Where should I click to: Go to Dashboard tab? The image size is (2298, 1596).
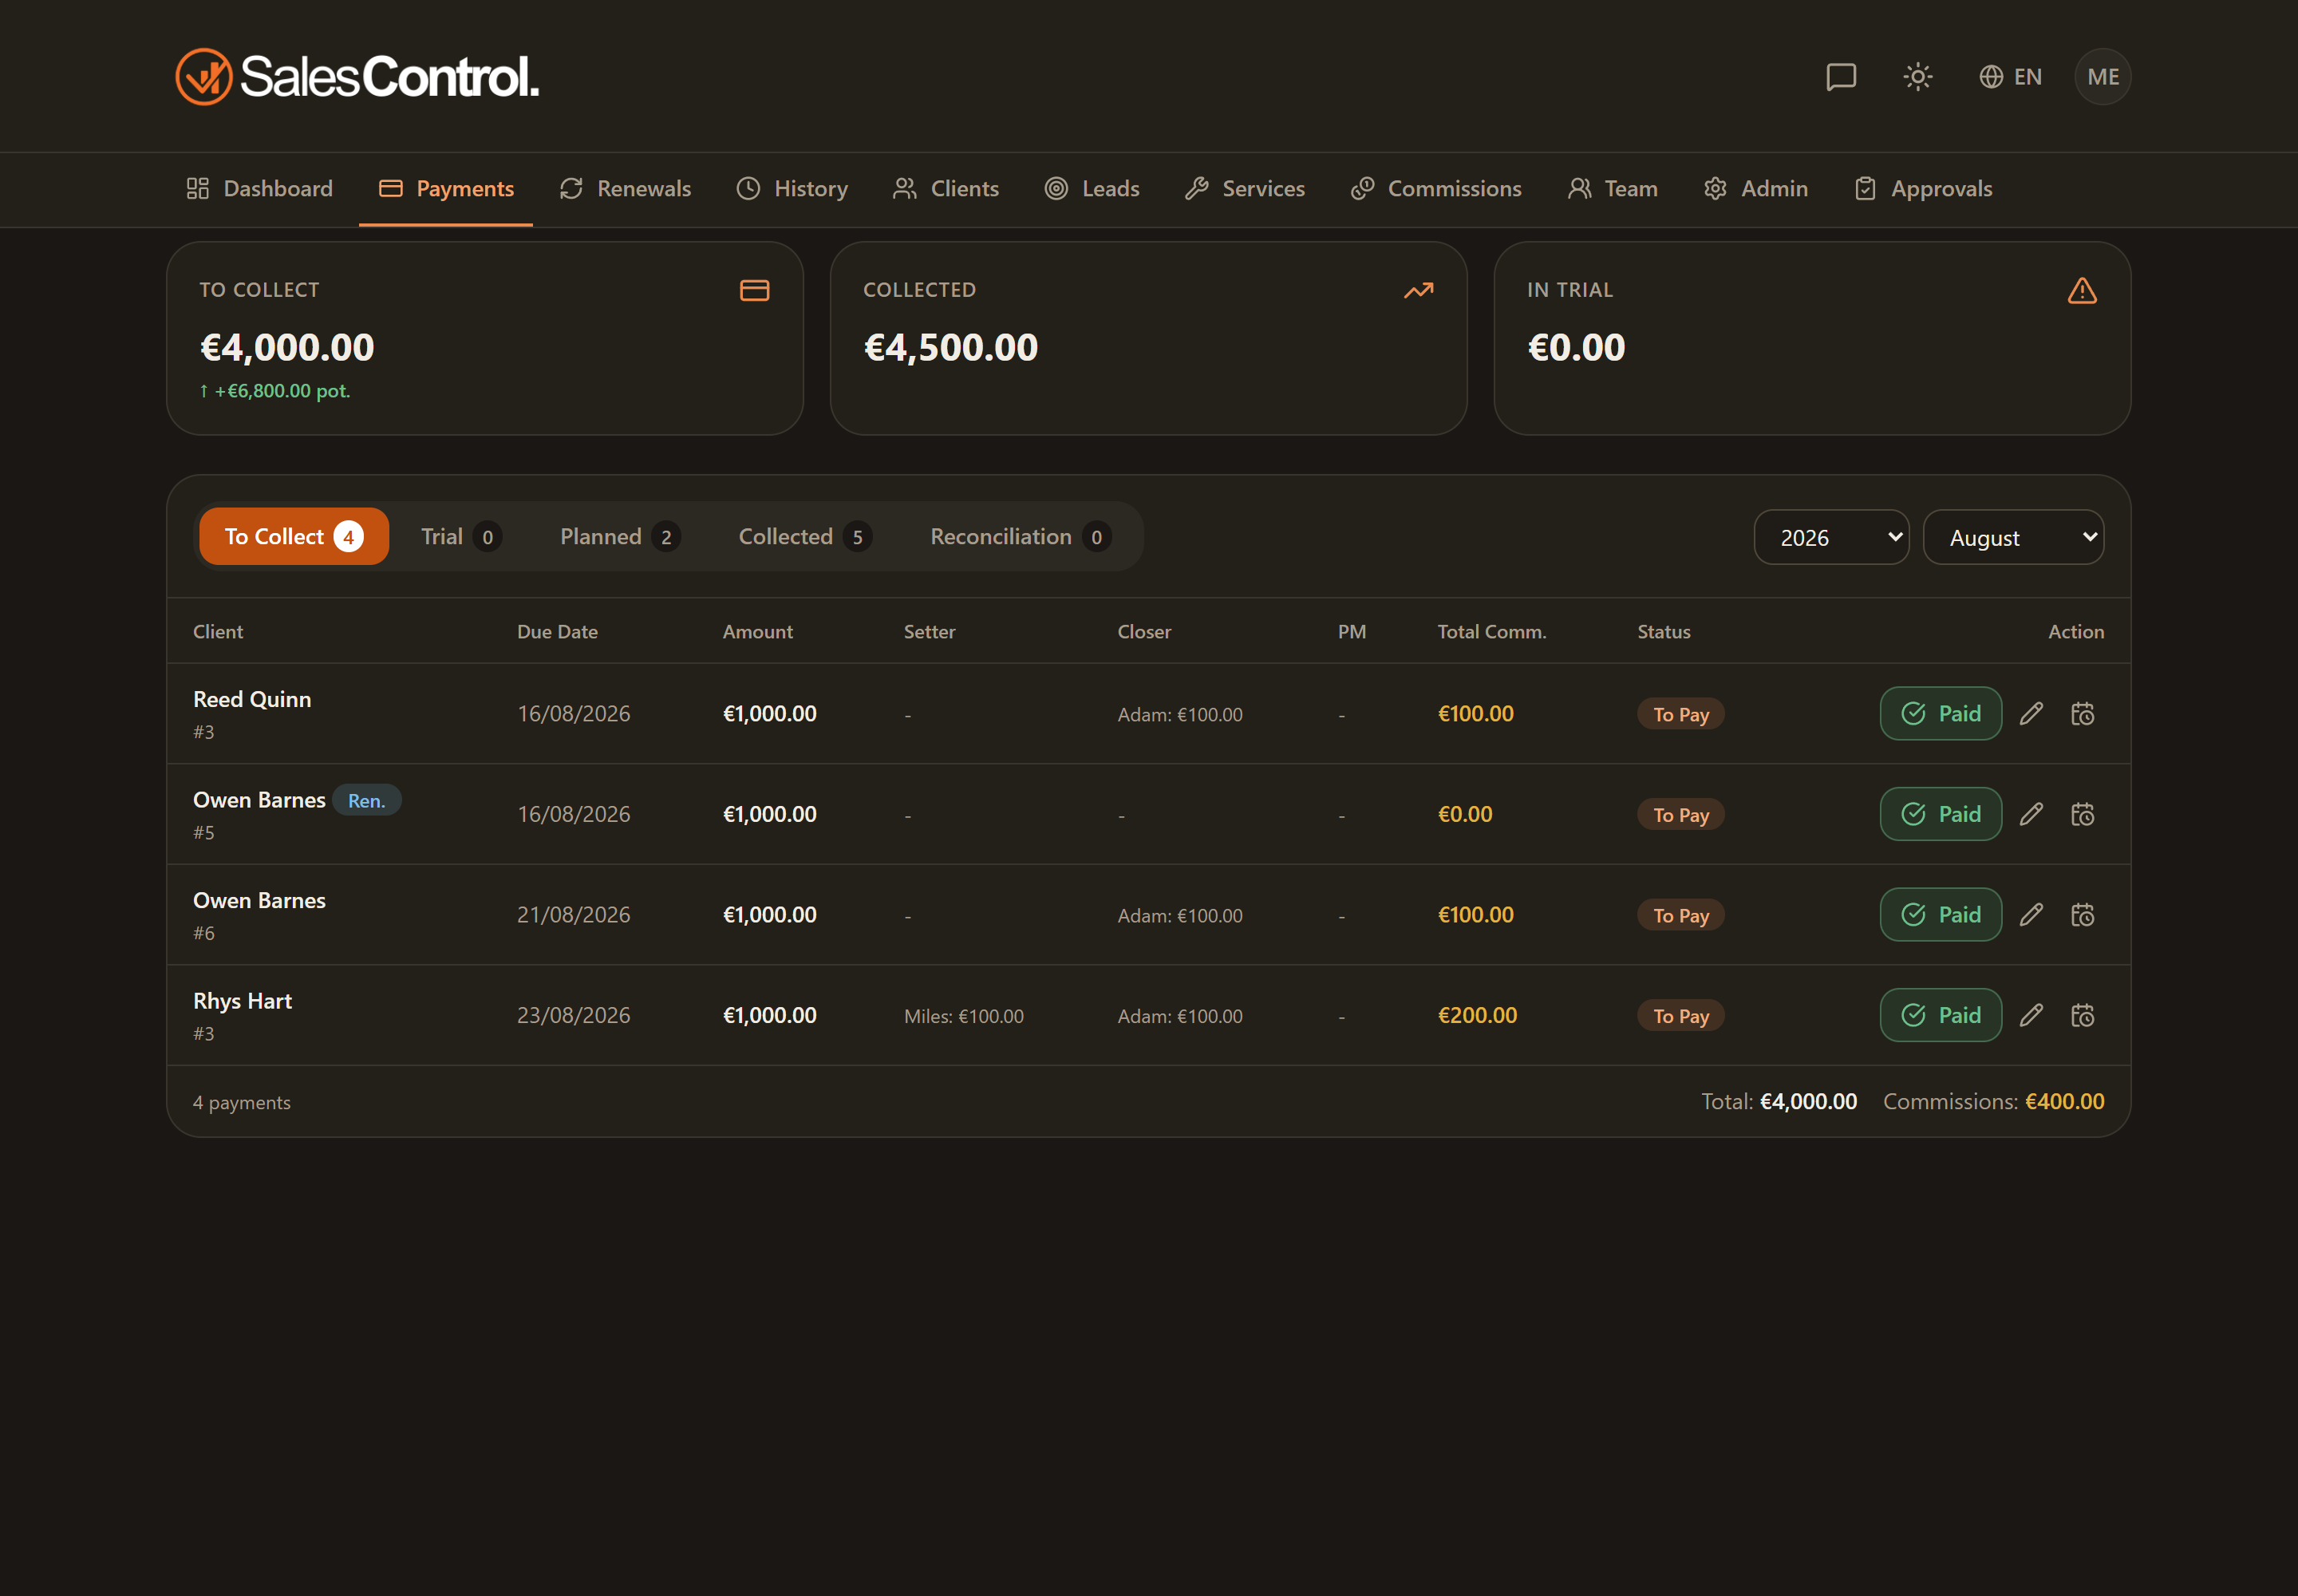[x=259, y=189]
